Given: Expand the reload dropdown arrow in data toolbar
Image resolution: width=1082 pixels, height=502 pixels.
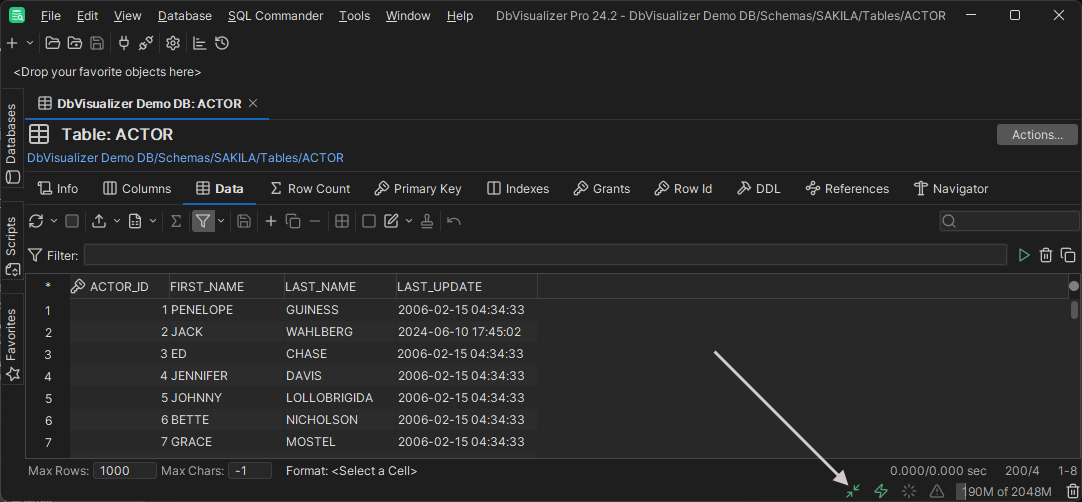Looking at the screenshot, I should point(52,221).
